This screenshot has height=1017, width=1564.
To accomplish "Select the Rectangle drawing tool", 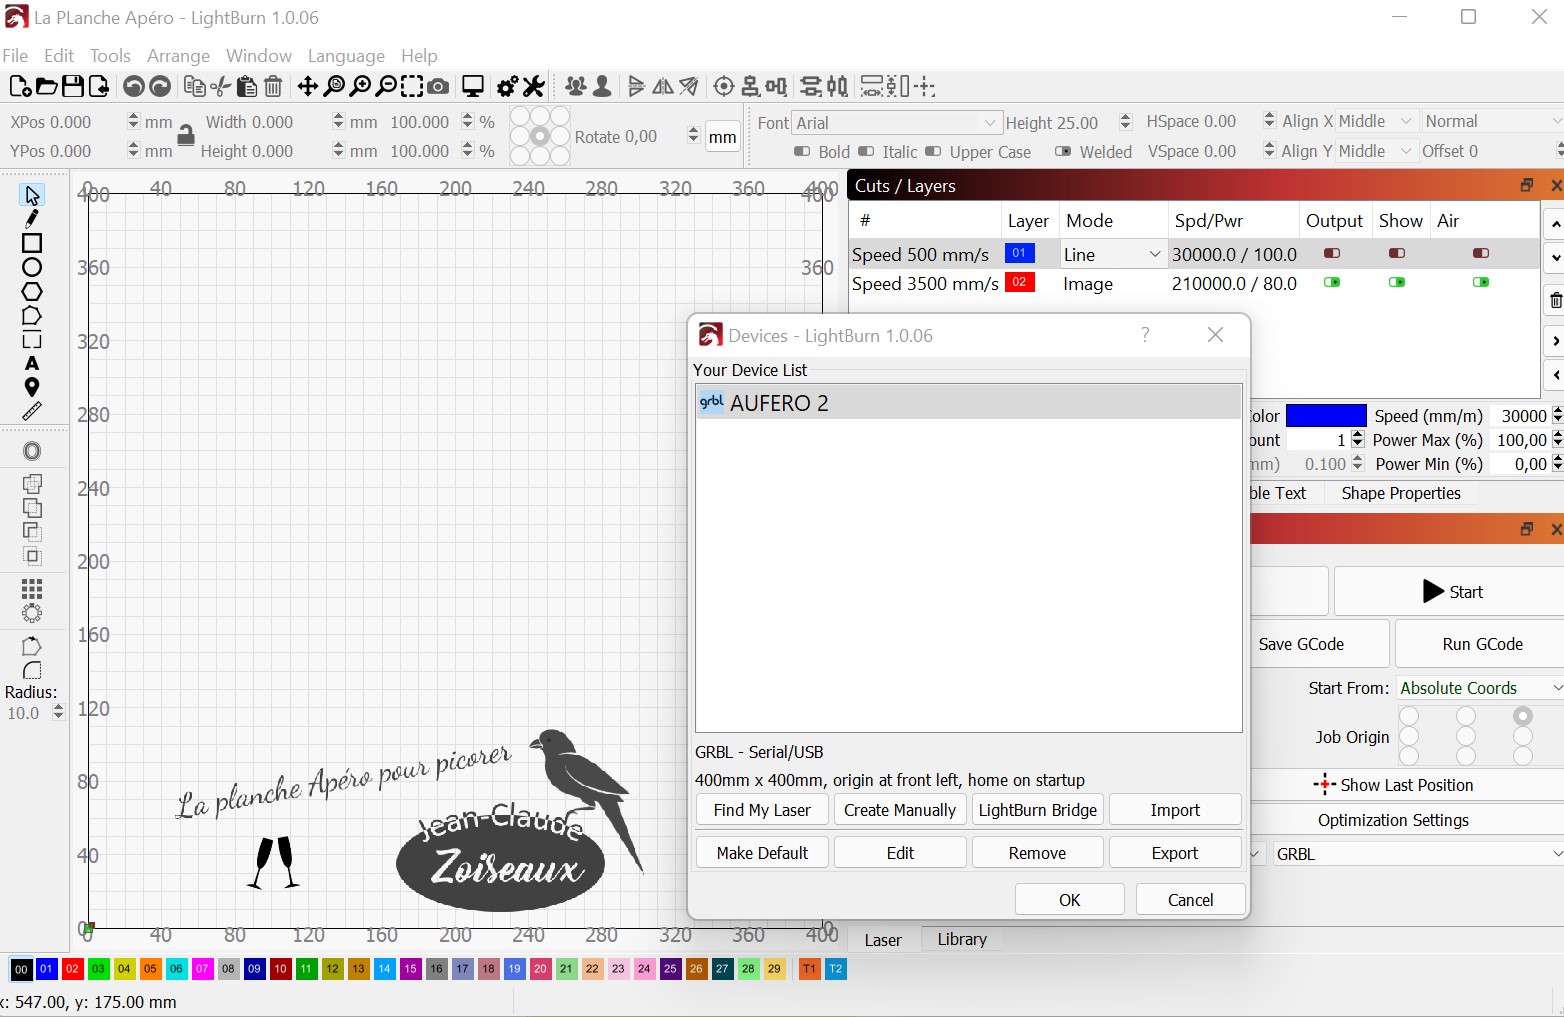I will (32, 243).
